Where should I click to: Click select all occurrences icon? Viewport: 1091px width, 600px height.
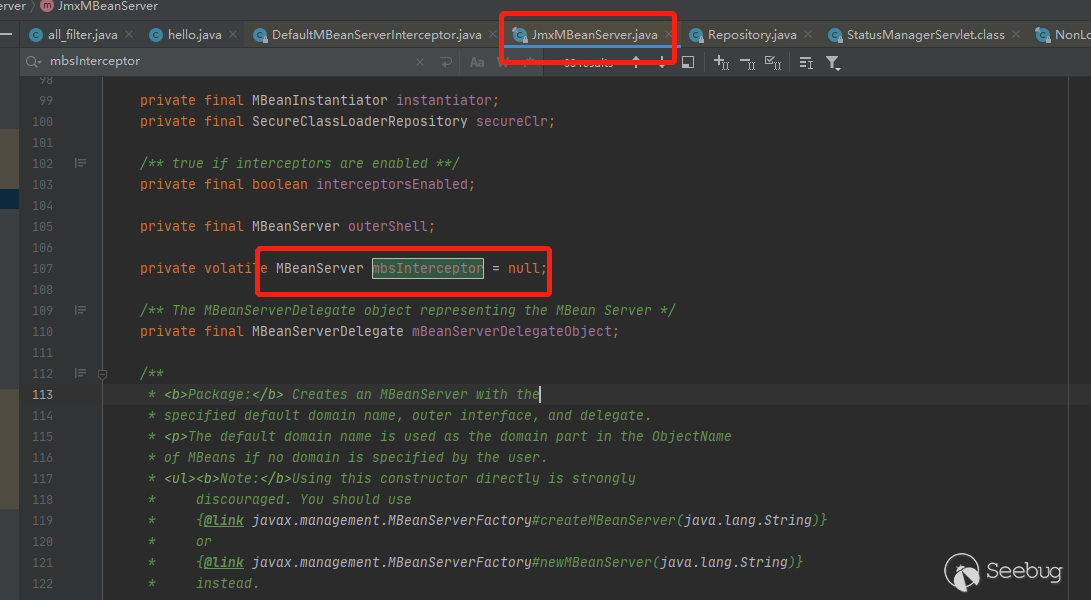pyautogui.click(x=773, y=62)
